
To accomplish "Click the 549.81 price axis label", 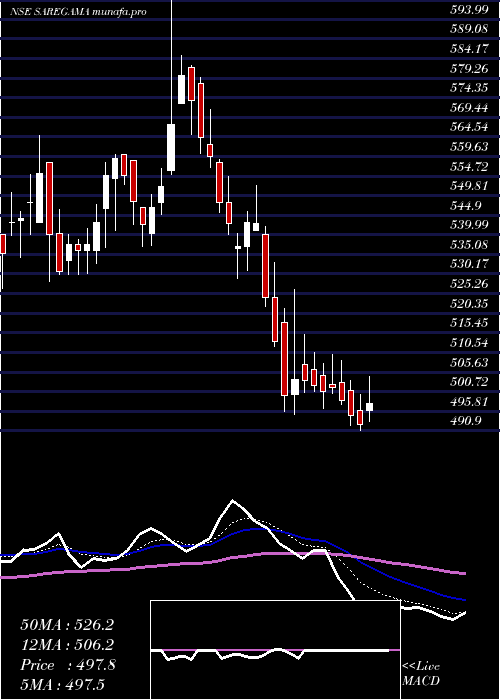I will point(469,186).
